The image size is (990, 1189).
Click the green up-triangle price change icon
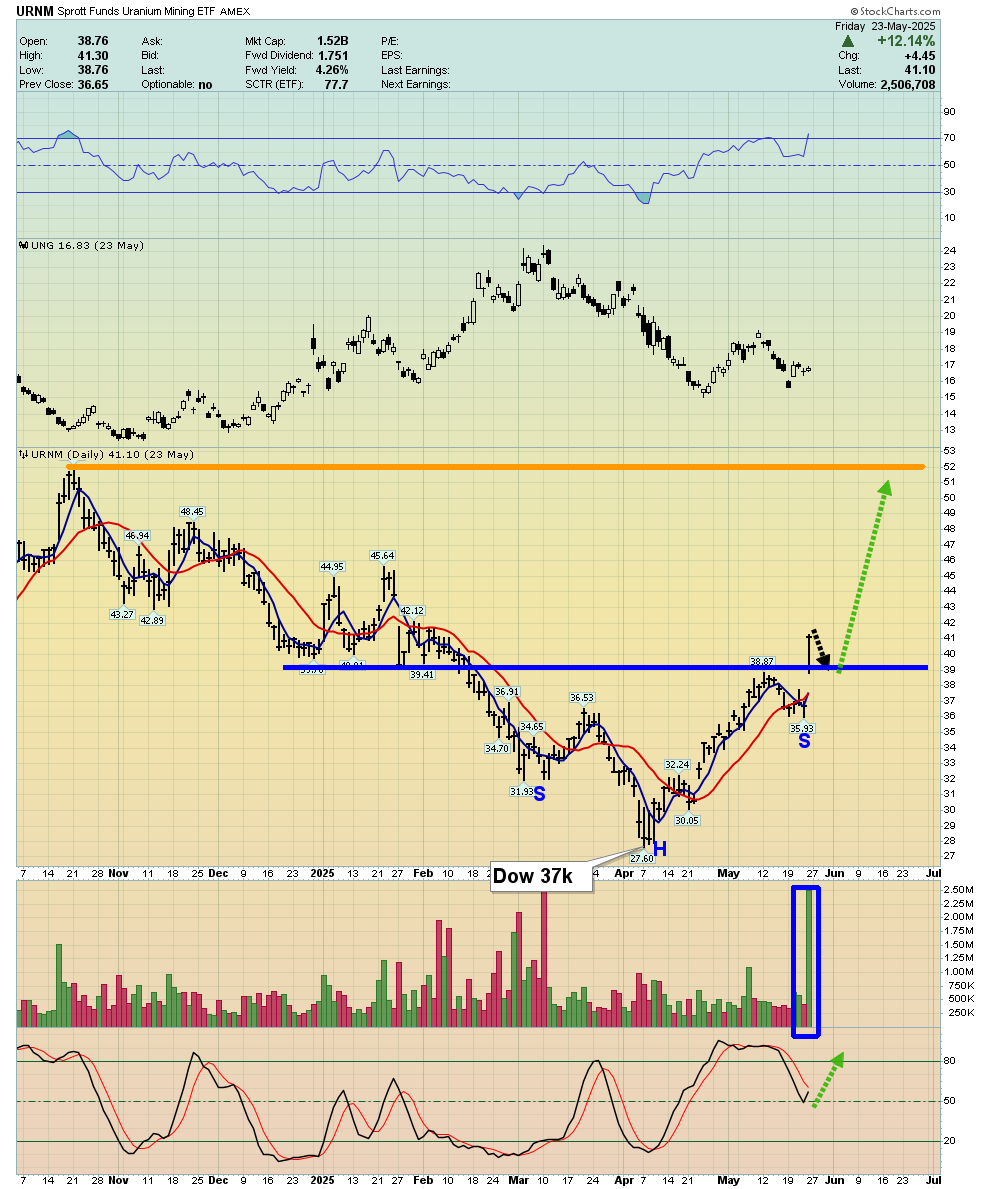848,42
